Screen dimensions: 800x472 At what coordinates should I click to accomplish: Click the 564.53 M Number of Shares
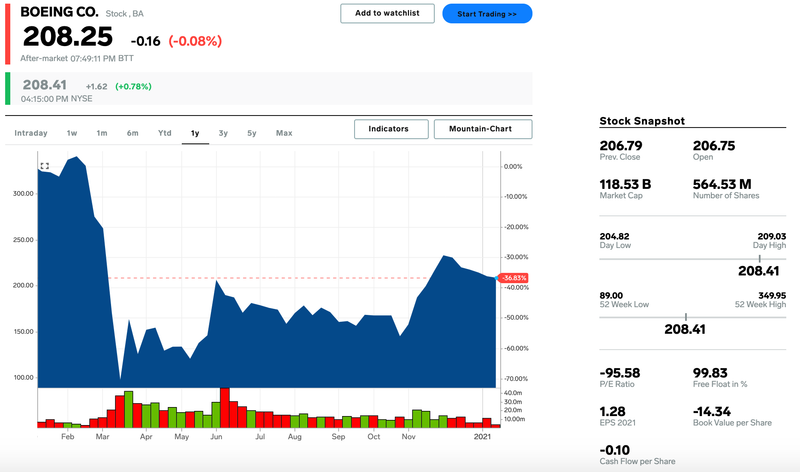pos(722,184)
